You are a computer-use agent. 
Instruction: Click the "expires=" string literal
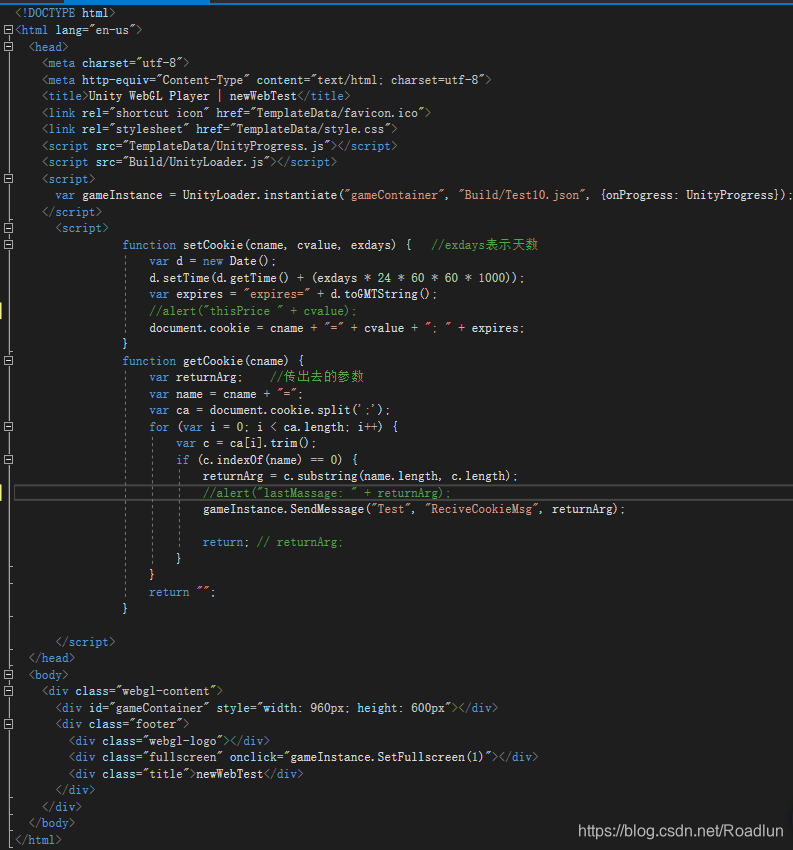277,294
